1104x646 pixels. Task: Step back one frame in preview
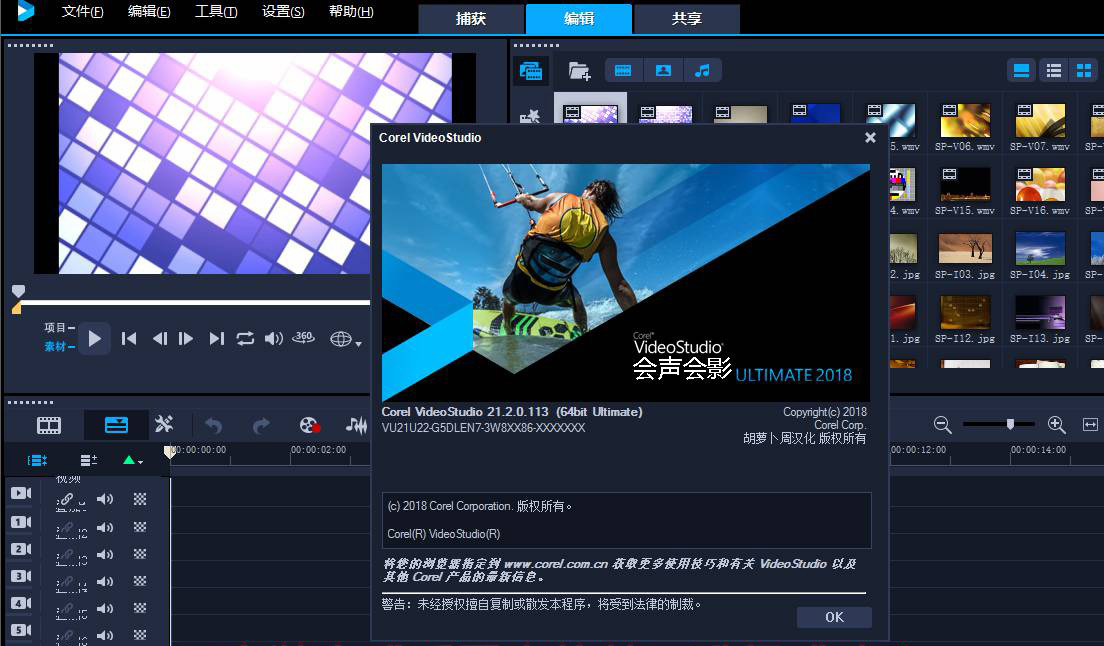pos(160,339)
